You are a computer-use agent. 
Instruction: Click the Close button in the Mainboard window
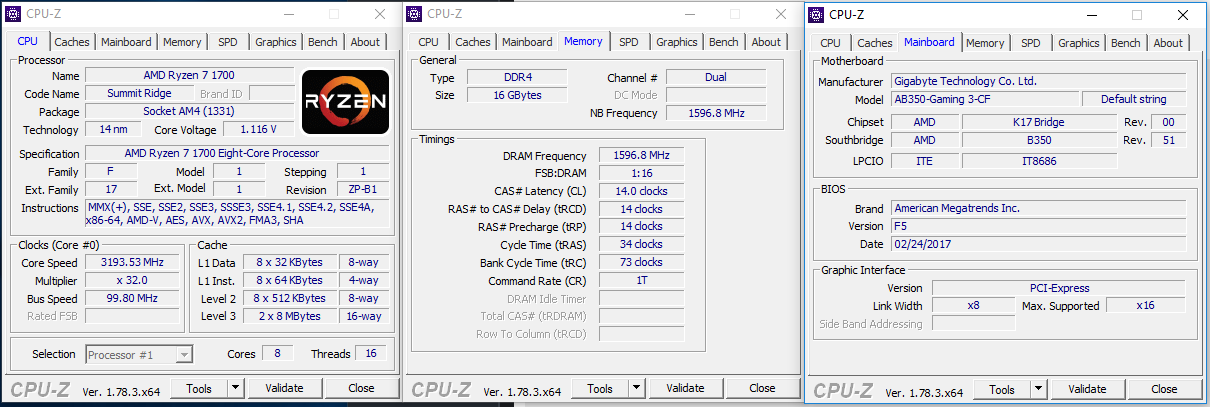coord(1164,389)
